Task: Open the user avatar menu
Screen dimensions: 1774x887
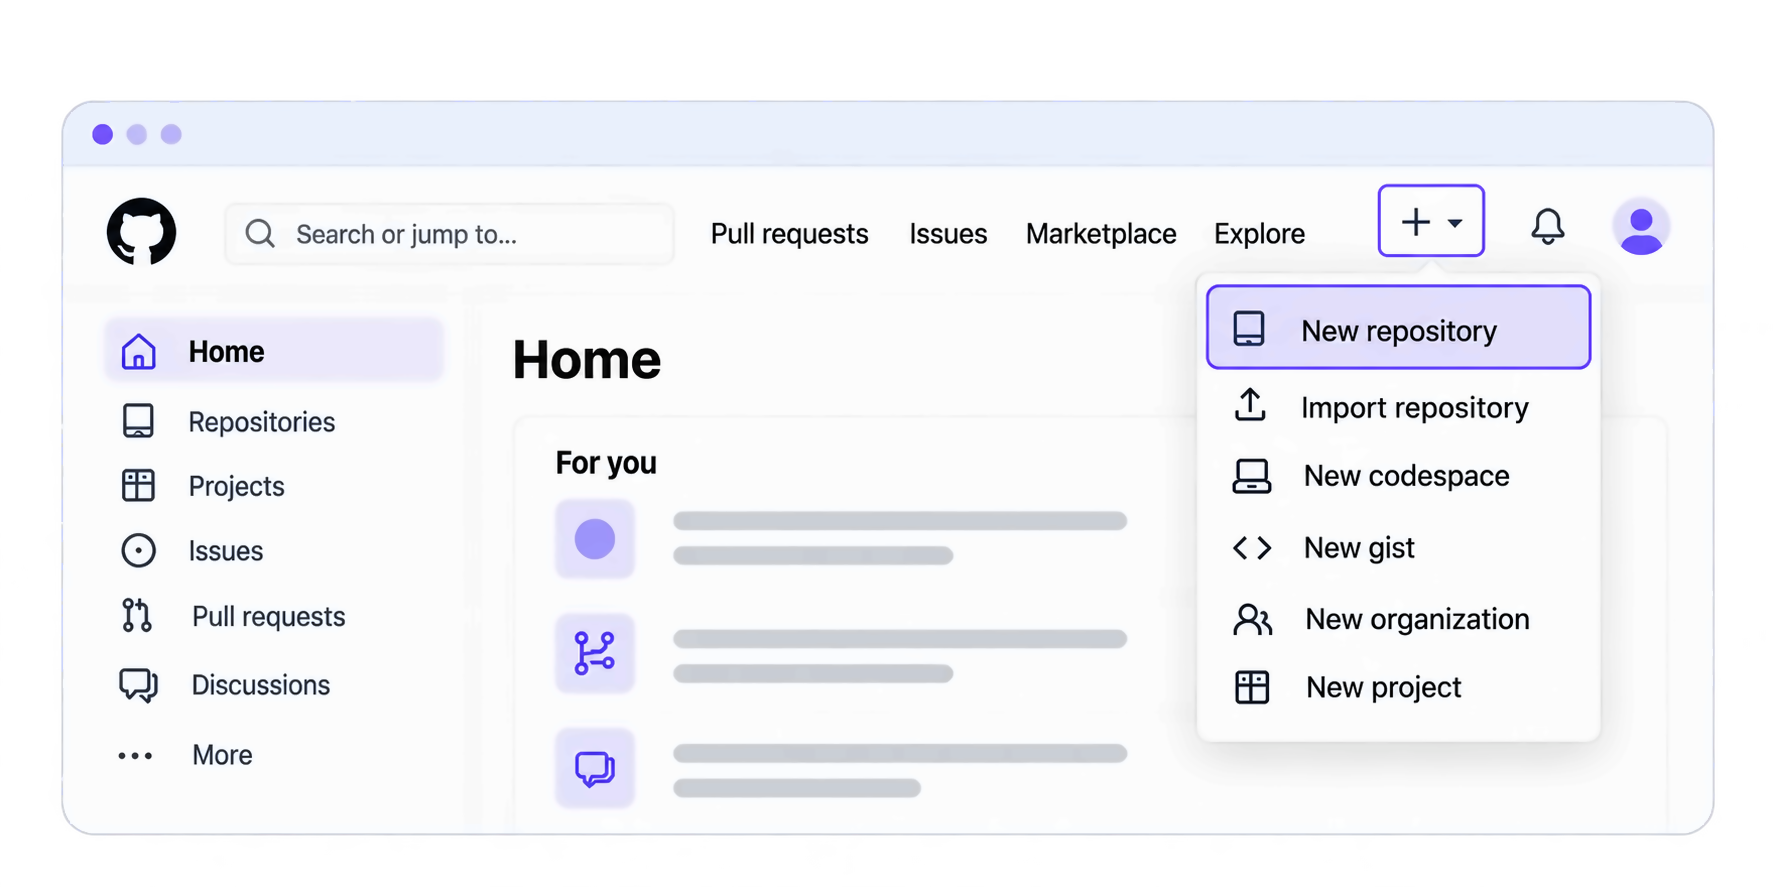Action: [x=1641, y=227]
